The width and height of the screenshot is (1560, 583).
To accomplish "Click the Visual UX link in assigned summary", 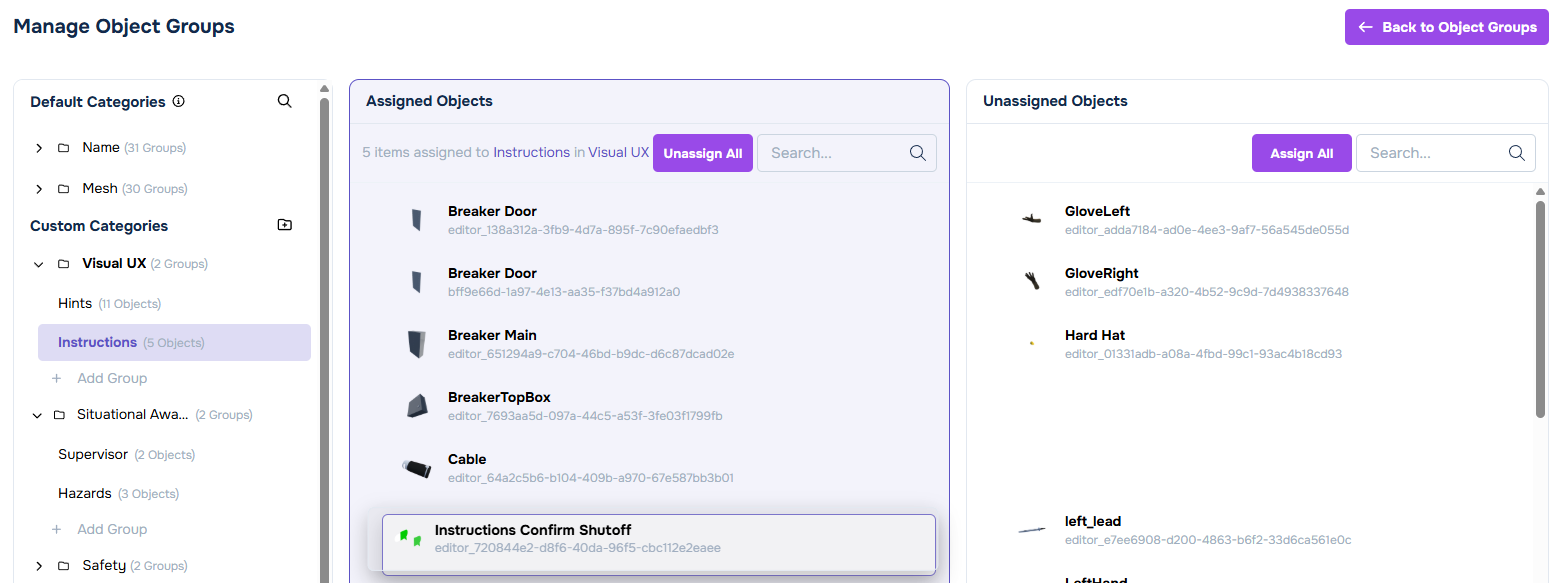I will point(618,152).
